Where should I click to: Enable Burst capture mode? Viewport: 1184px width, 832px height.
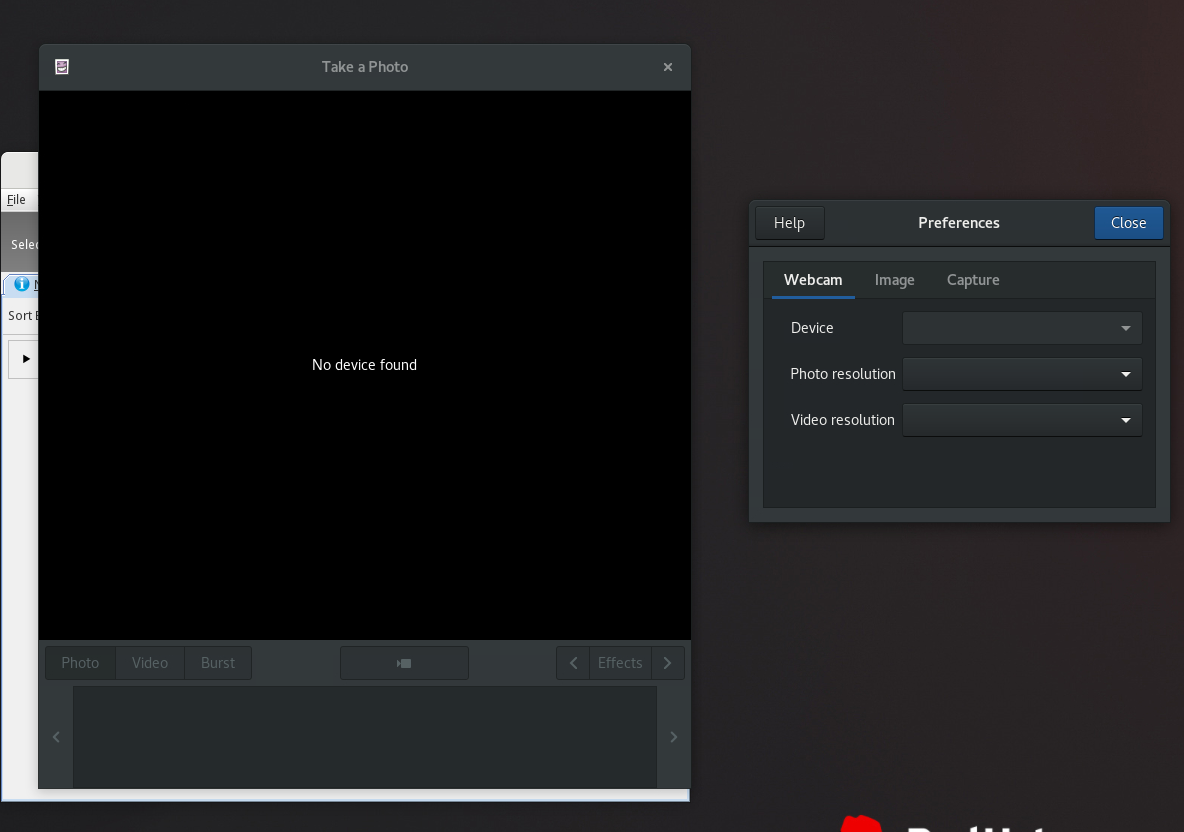pyautogui.click(x=218, y=663)
